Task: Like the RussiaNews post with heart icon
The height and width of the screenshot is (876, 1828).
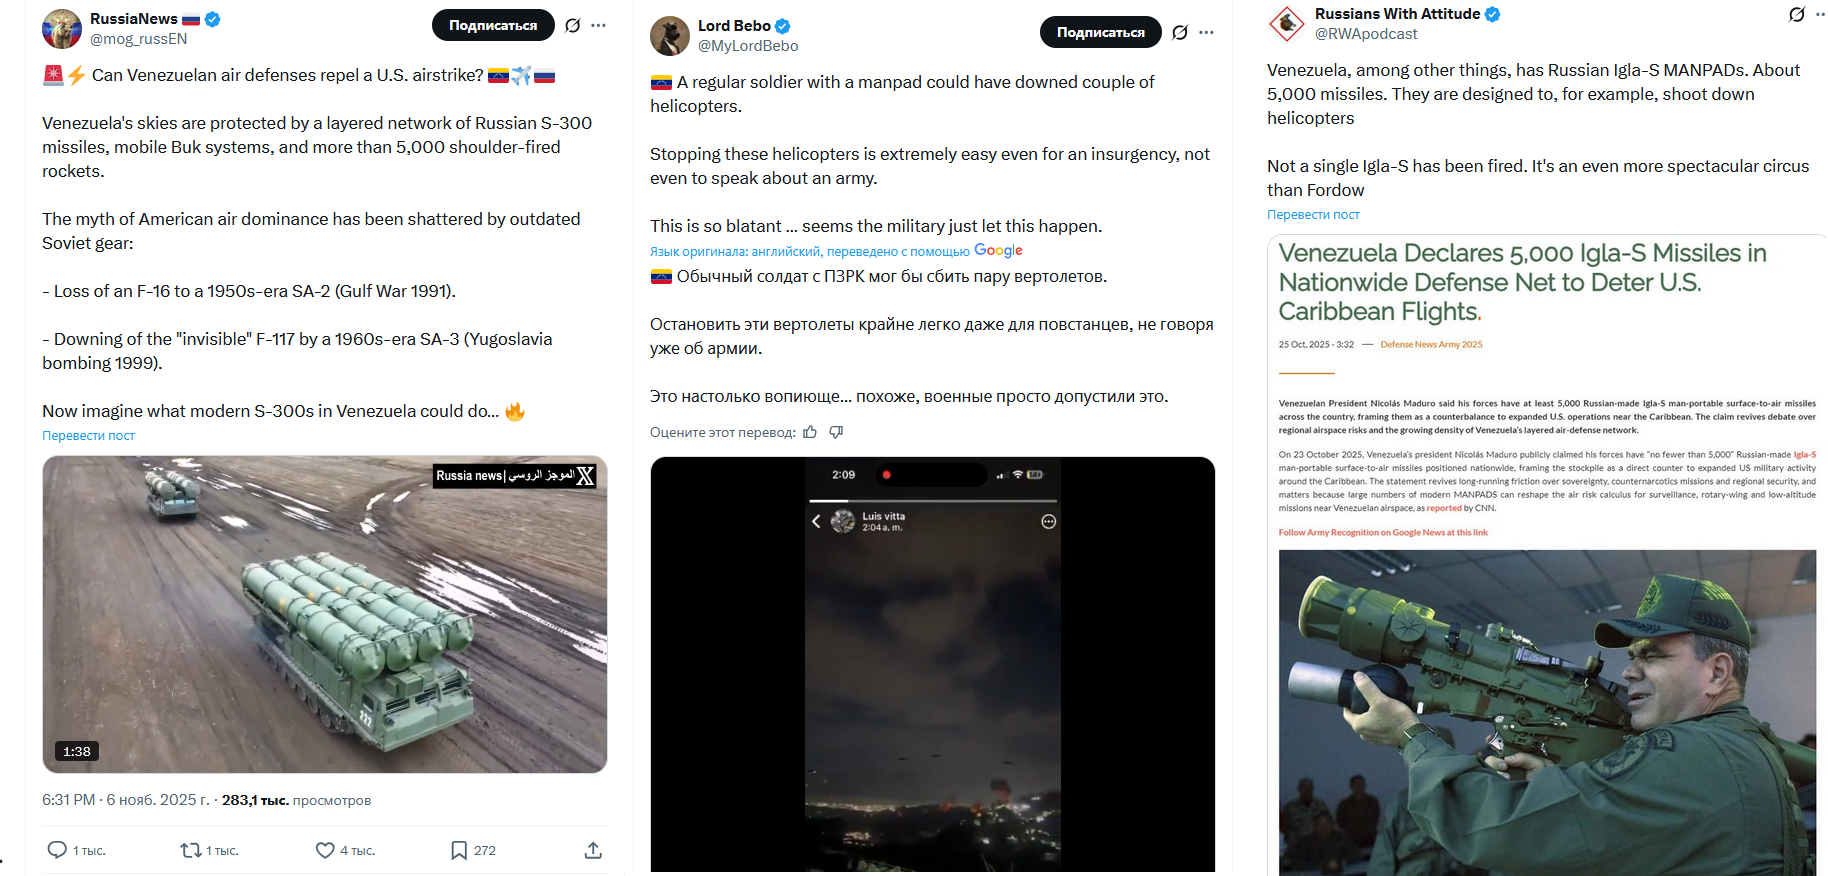Action: tap(325, 850)
